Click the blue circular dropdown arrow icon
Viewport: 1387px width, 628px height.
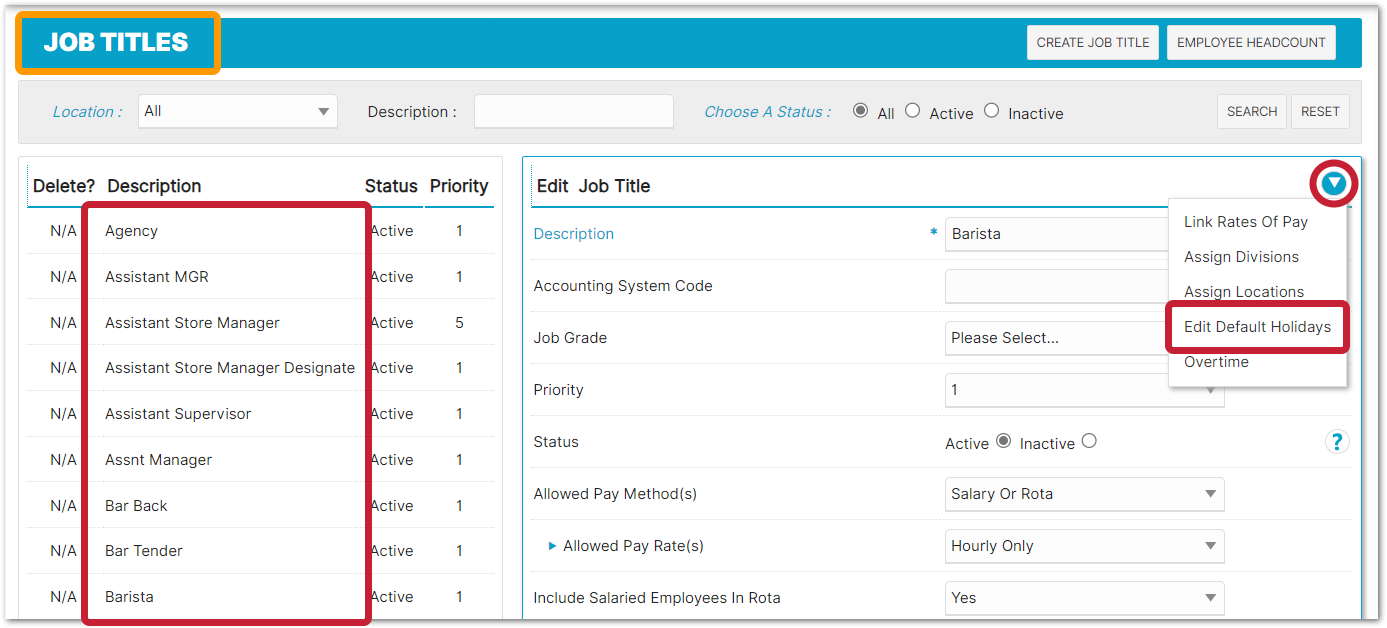(1333, 184)
